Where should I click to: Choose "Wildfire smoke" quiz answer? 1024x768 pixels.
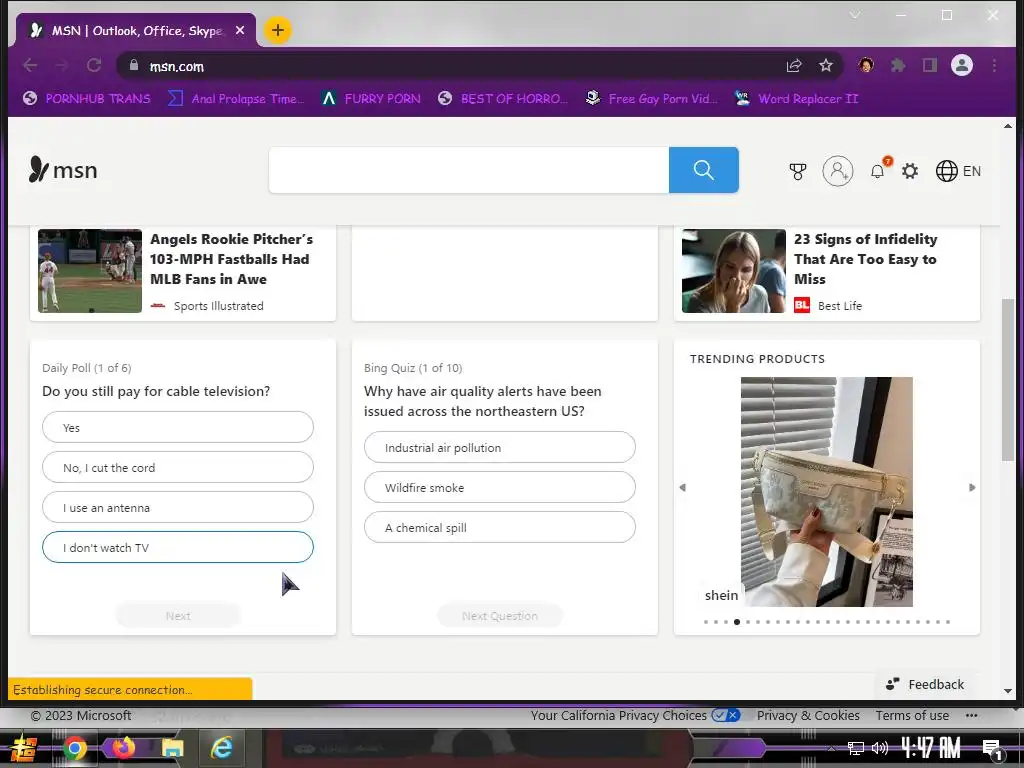(x=500, y=487)
